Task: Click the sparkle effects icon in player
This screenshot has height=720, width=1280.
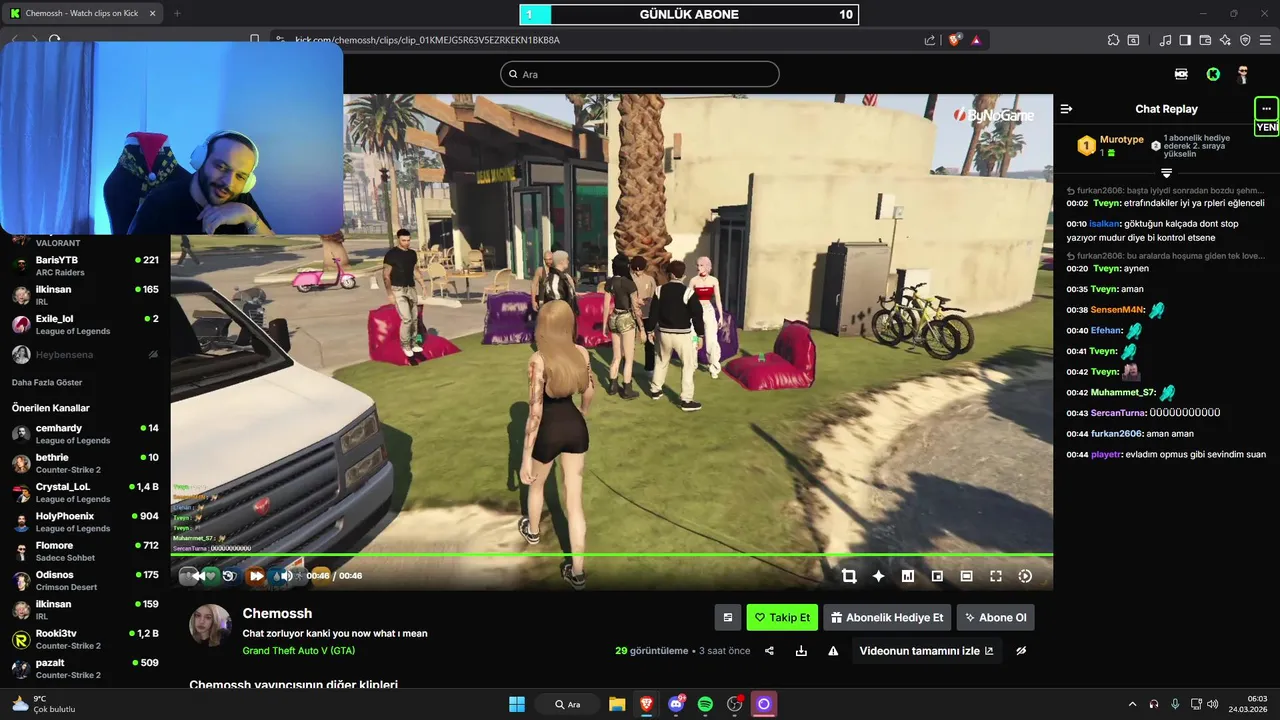Action: point(878,576)
